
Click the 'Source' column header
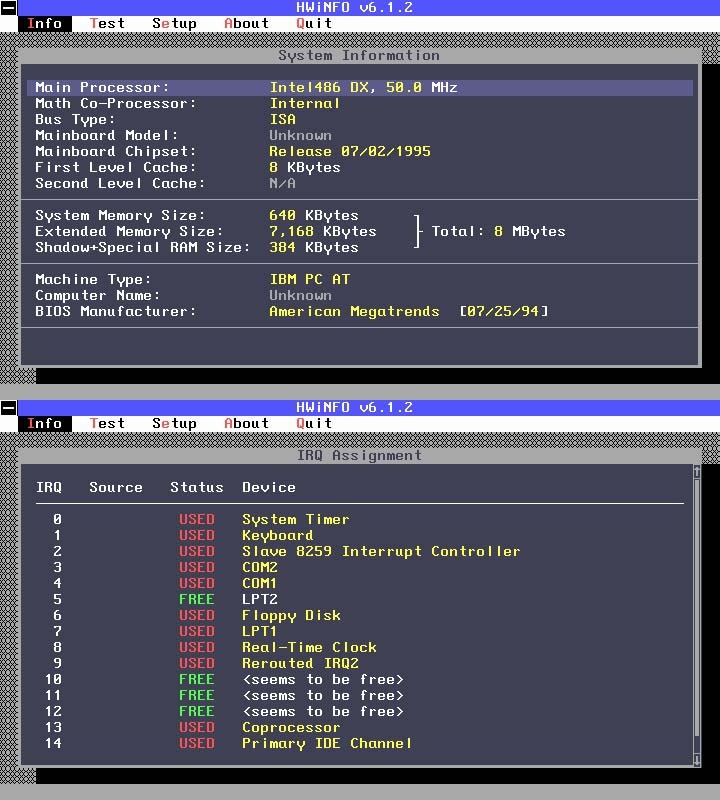point(116,487)
